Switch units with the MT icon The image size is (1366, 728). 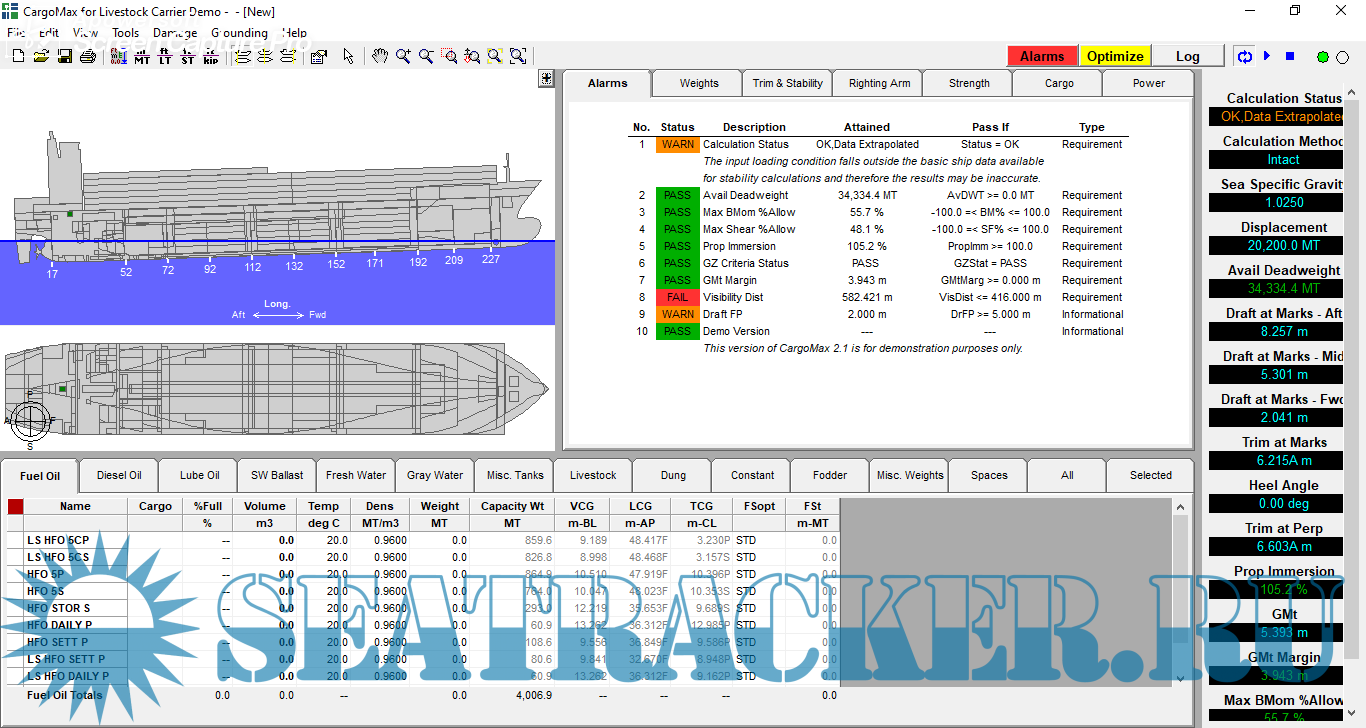coord(142,57)
